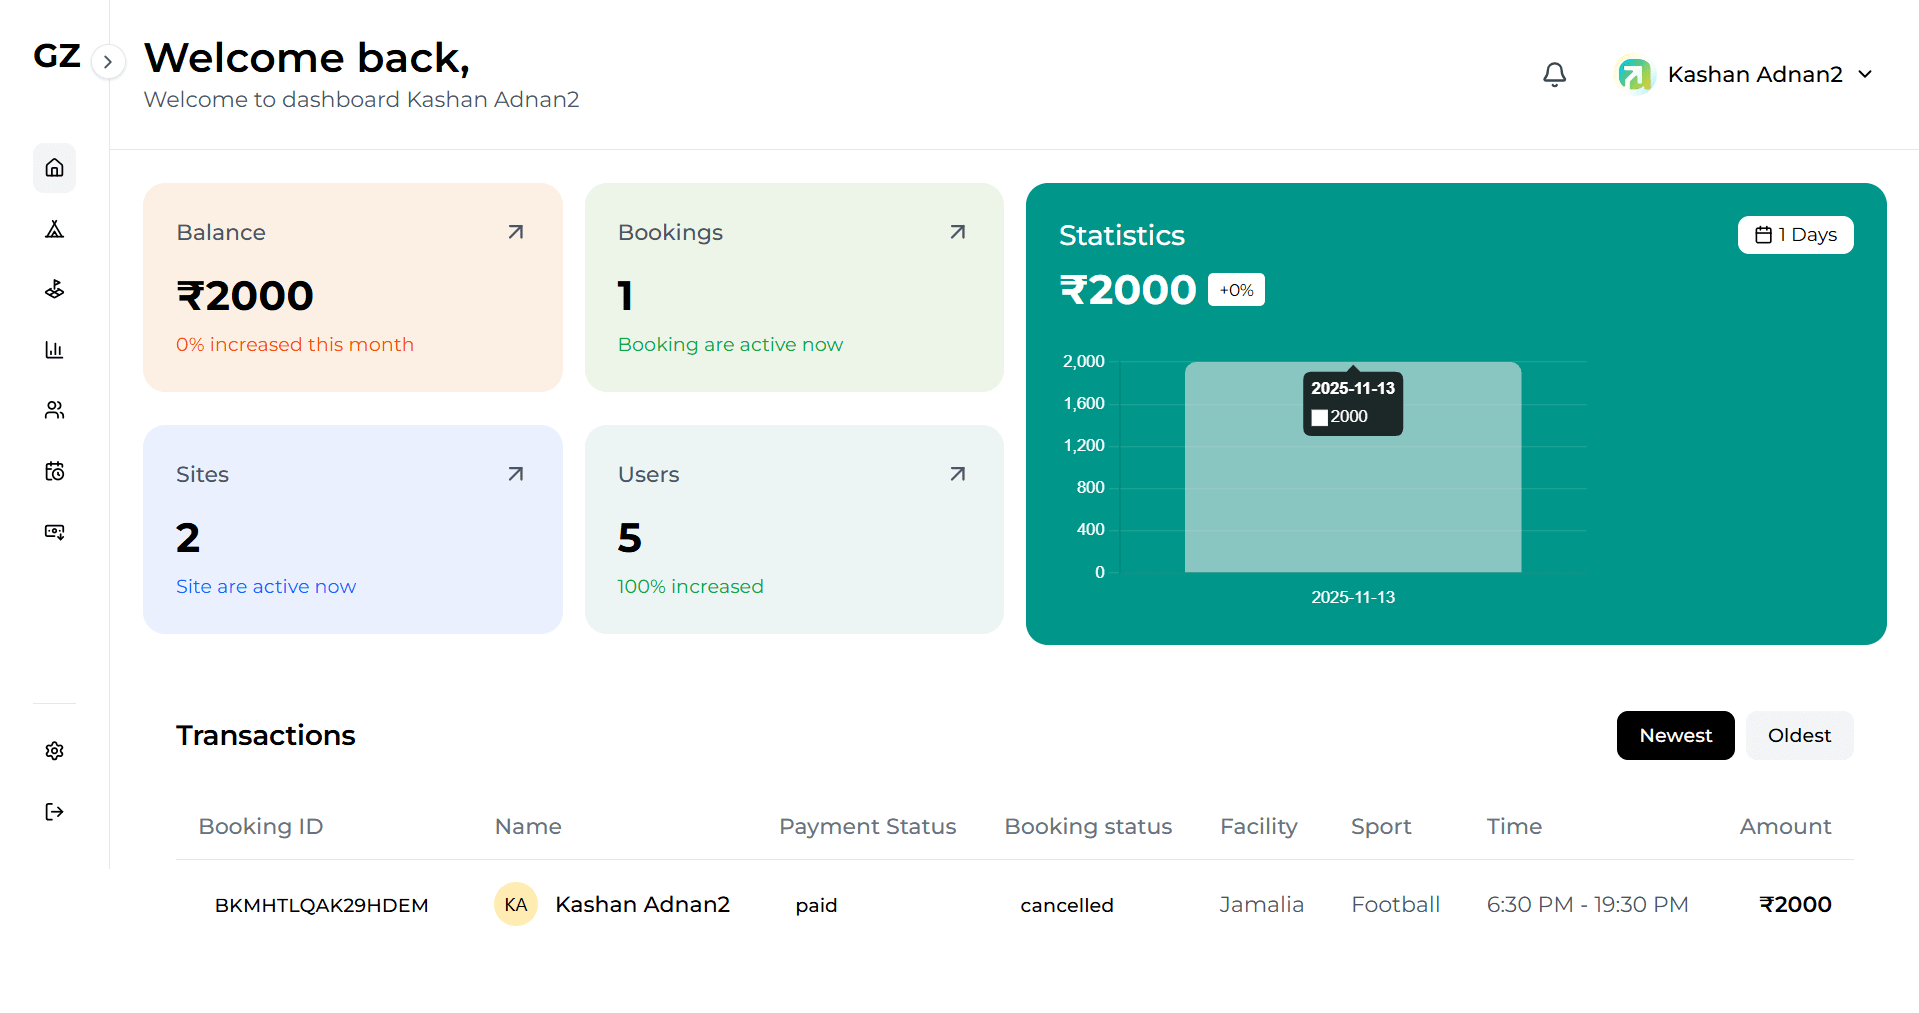Sort transactions by Oldest
This screenshot has width=1919, height=1013.
click(1799, 736)
